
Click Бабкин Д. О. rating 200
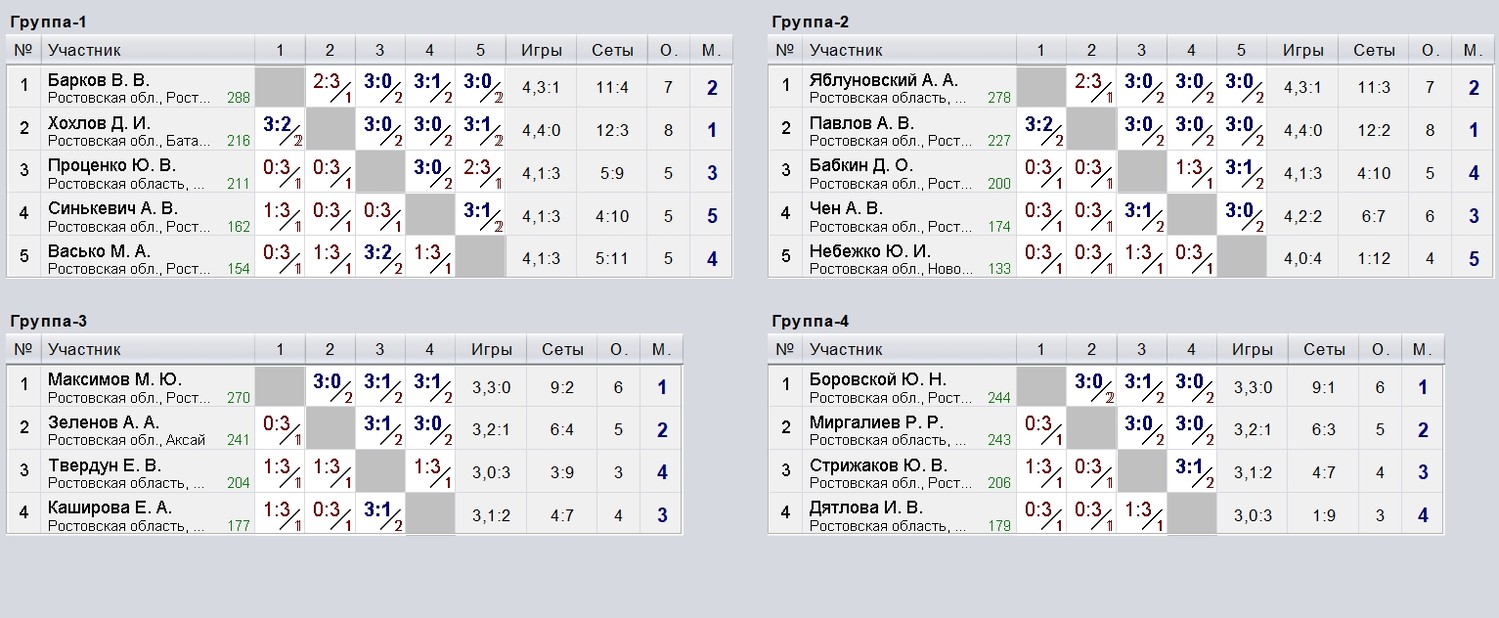click(998, 184)
